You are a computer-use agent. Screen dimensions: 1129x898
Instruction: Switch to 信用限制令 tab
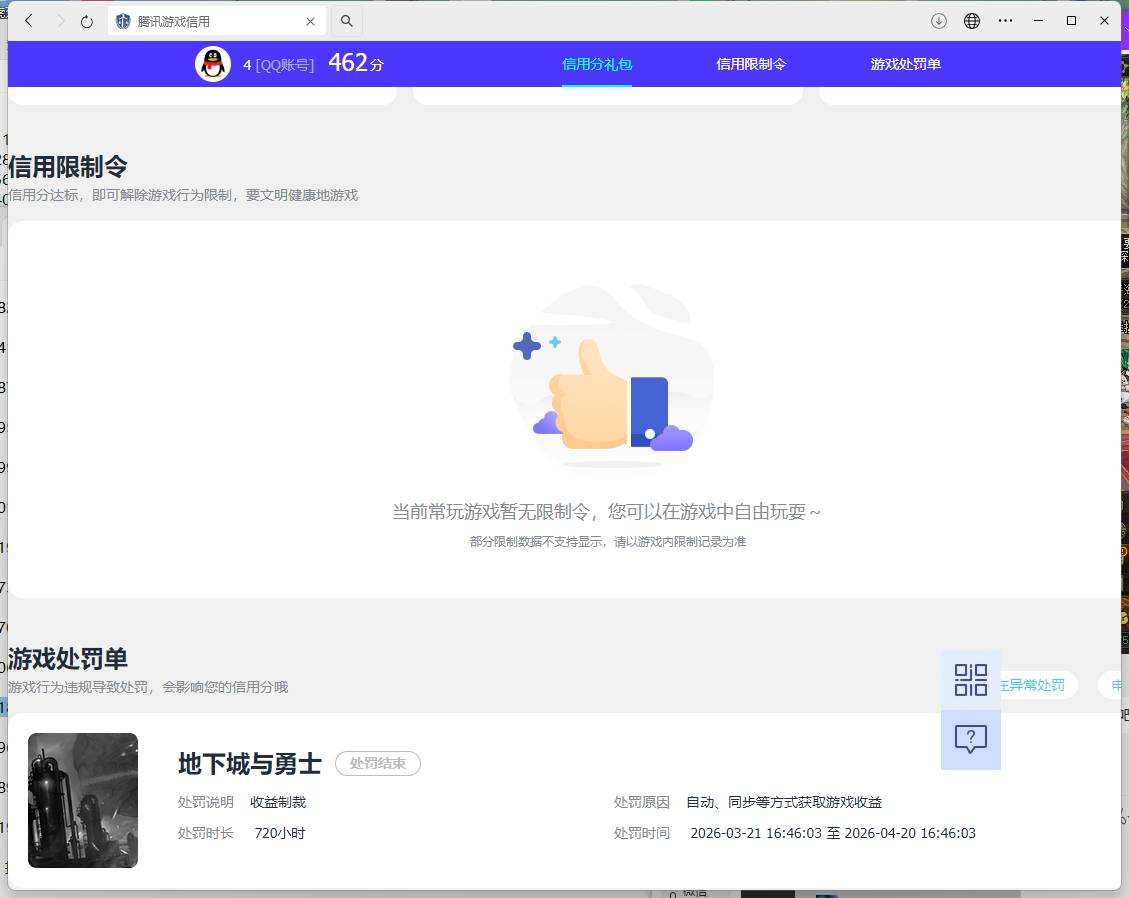pos(751,64)
